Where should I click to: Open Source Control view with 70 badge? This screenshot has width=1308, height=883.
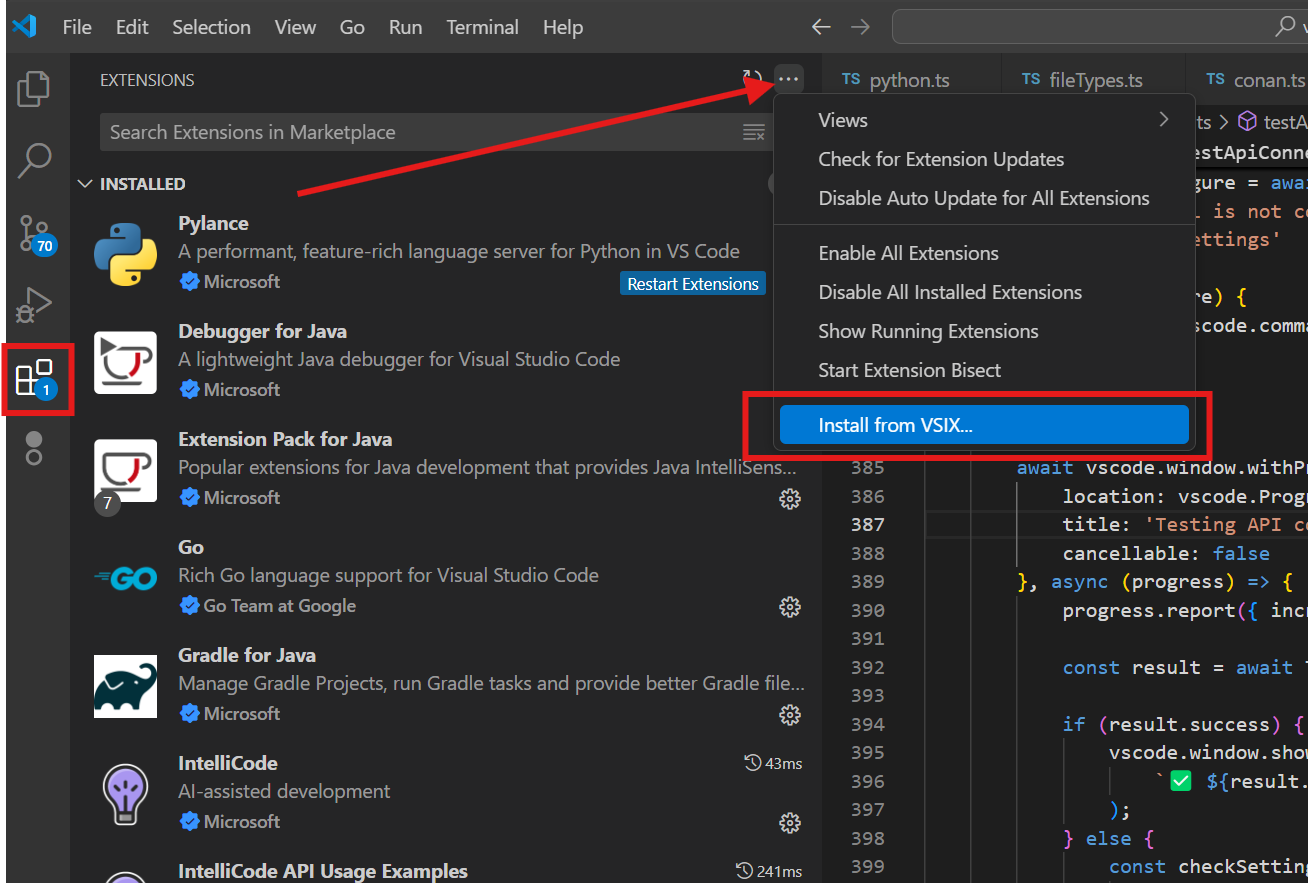[37, 233]
